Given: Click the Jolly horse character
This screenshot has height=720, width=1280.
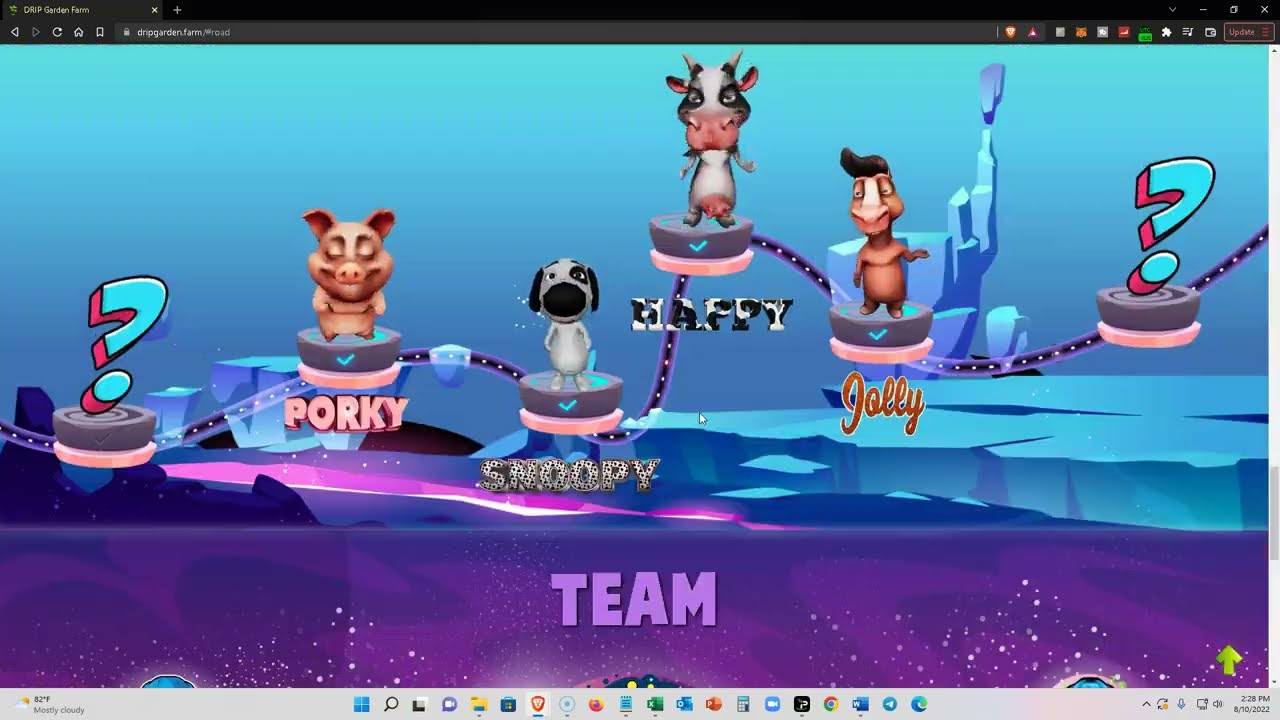Looking at the screenshot, I should coord(883,232).
